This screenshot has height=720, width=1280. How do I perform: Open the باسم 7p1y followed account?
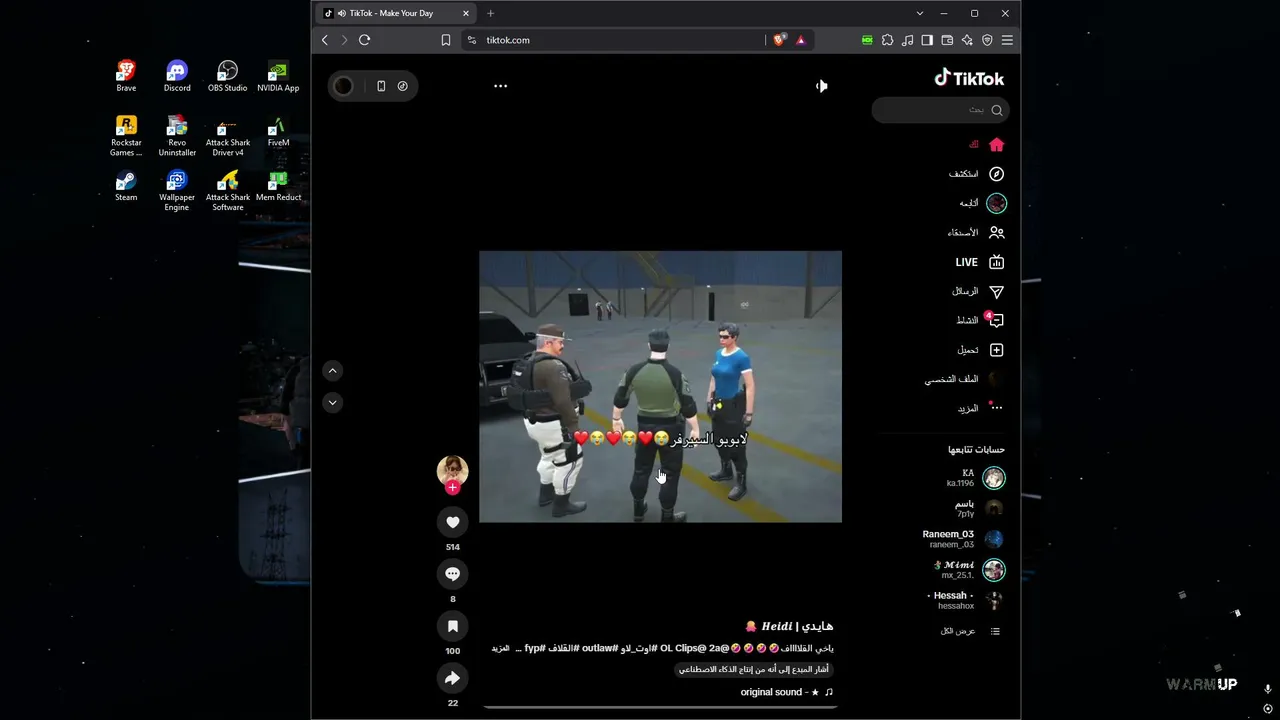(x=978, y=508)
